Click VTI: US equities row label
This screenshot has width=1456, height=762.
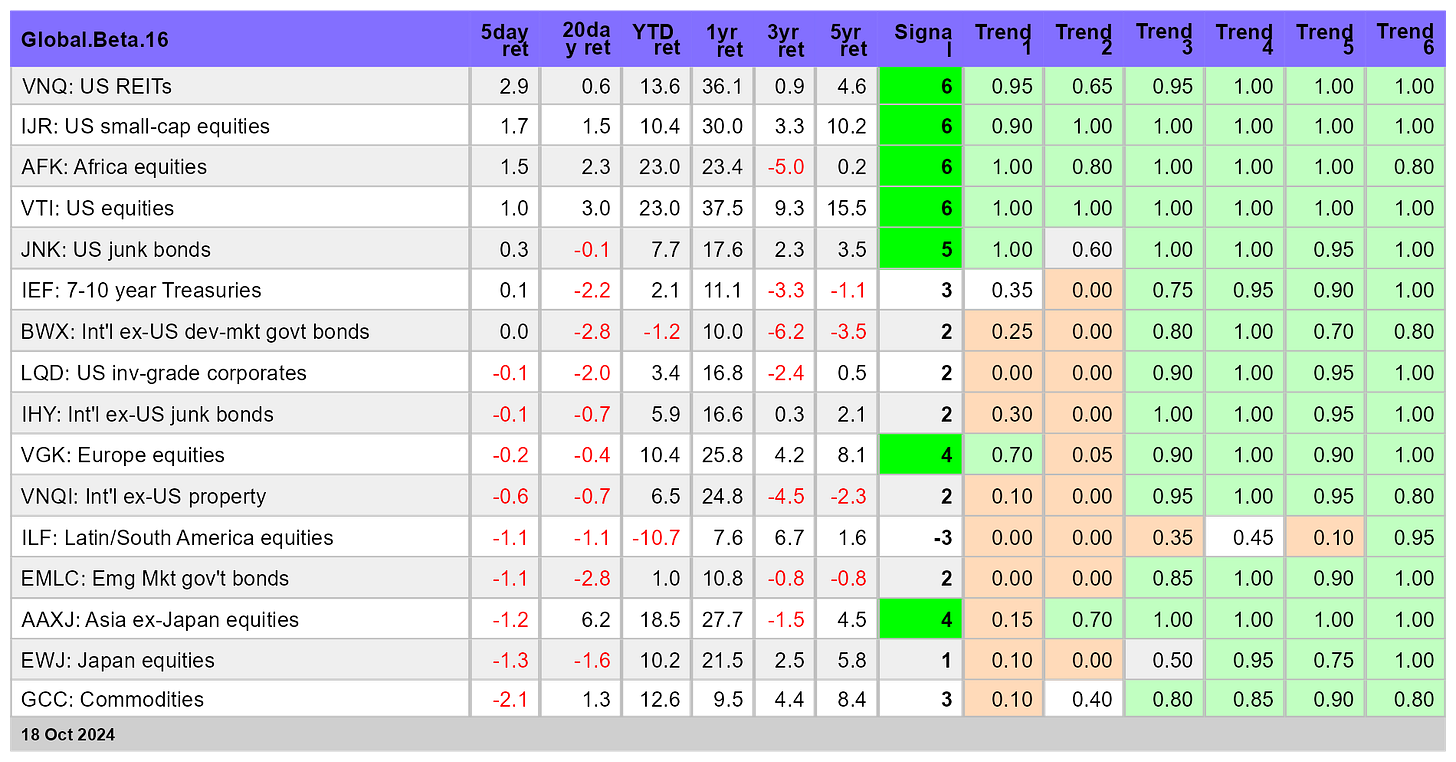(x=98, y=208)
